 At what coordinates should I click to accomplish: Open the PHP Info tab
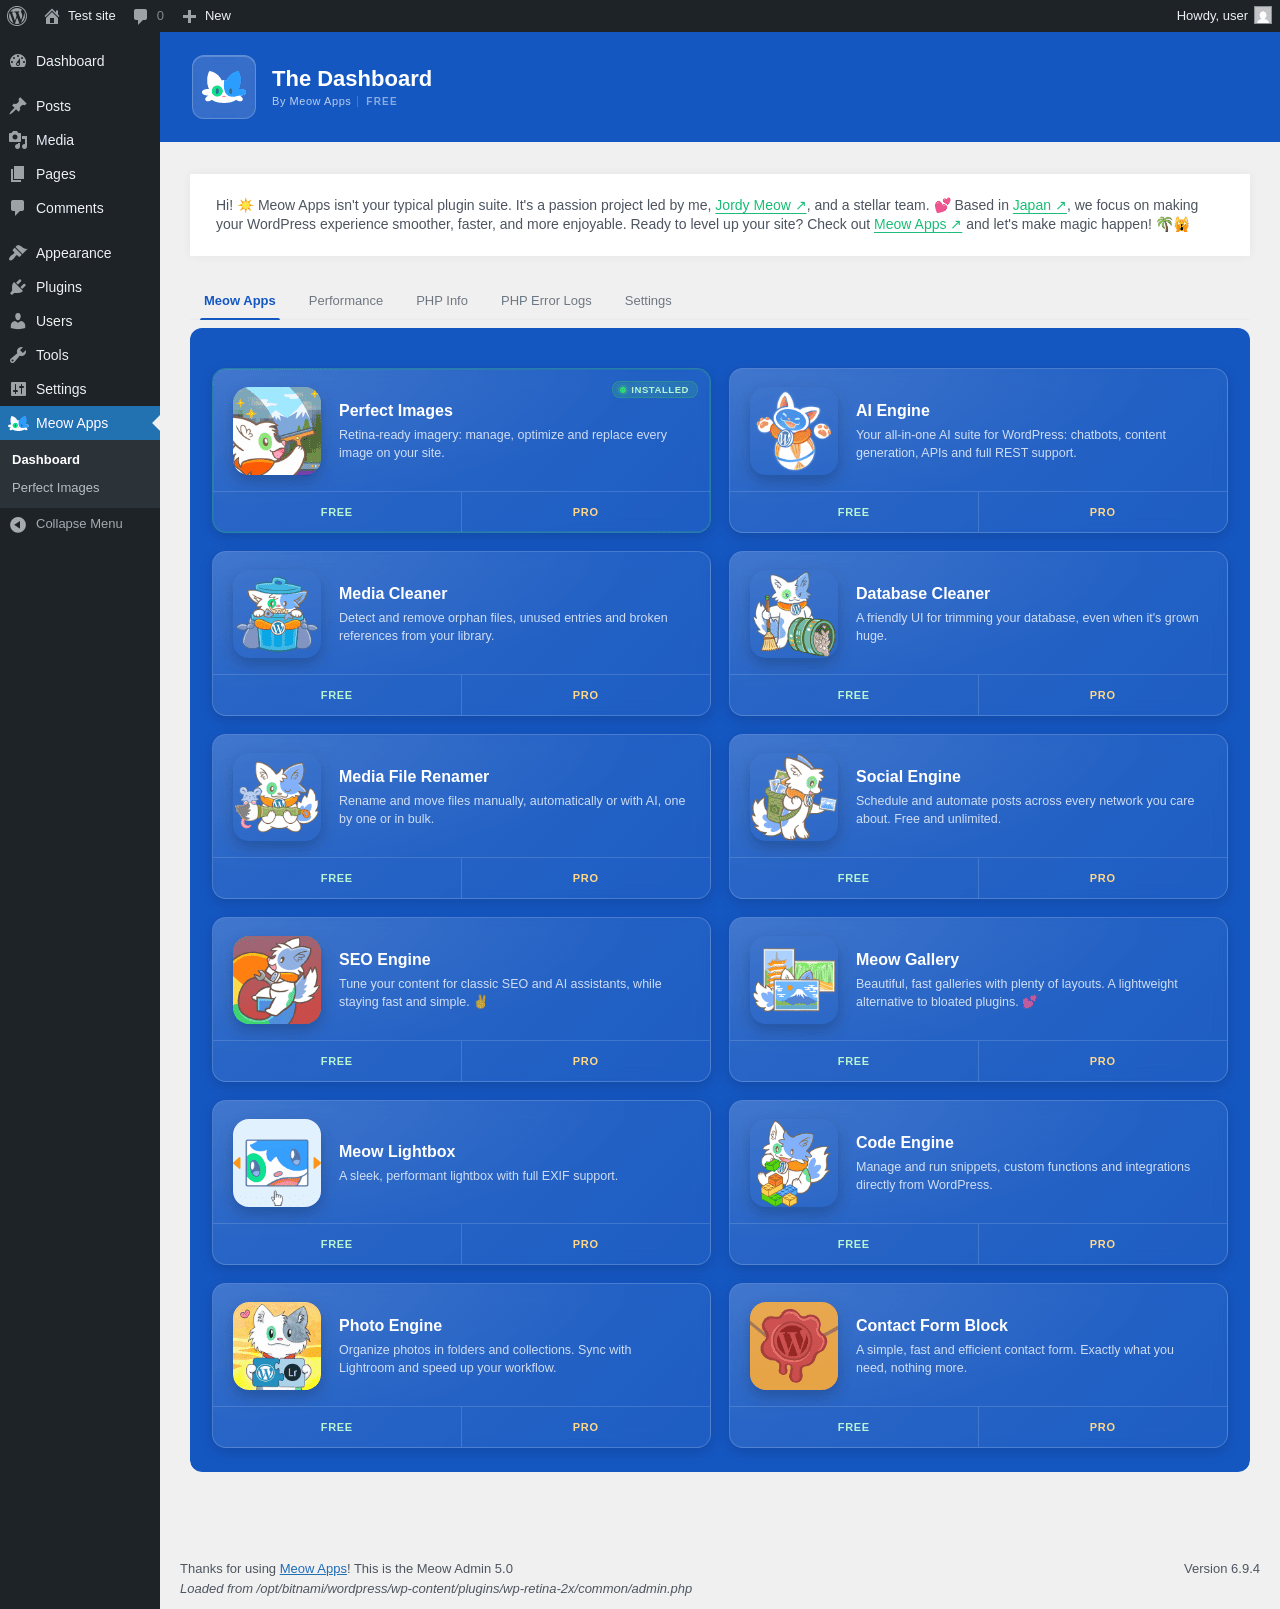(x=442, y=301)
